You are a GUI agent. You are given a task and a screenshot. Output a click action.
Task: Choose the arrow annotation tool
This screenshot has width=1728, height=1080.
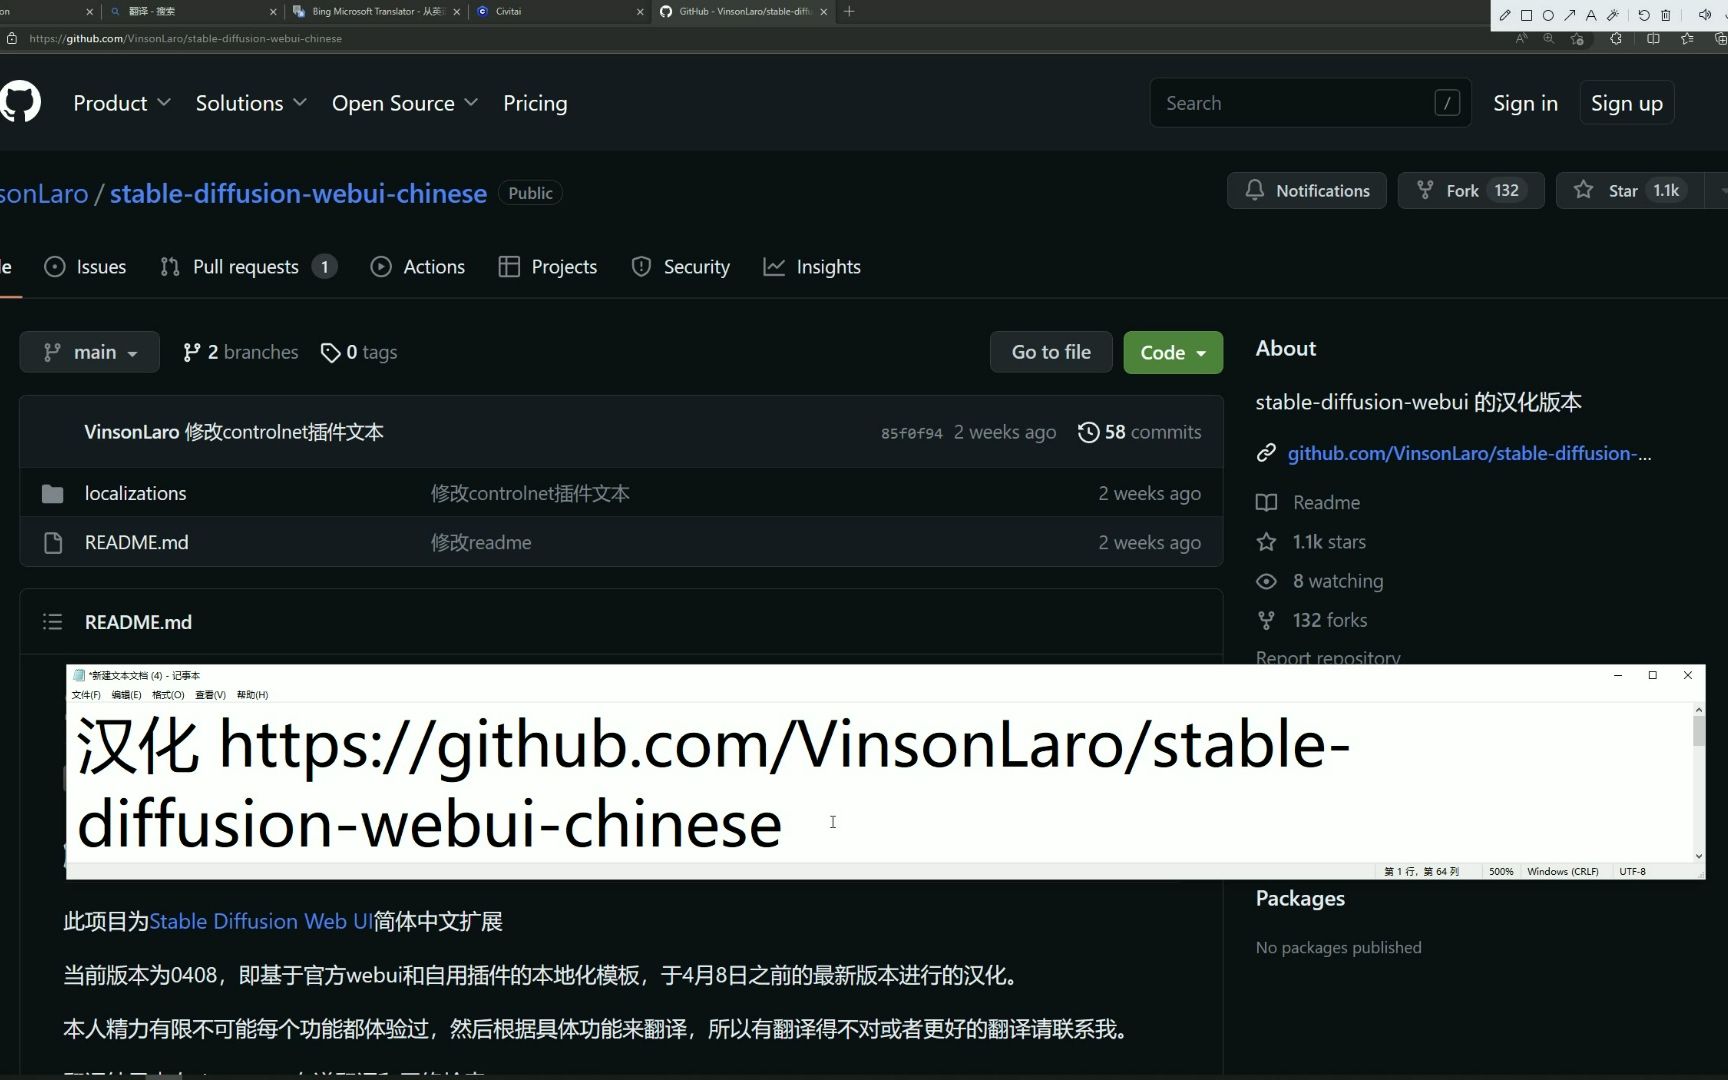coord(1570,15)
